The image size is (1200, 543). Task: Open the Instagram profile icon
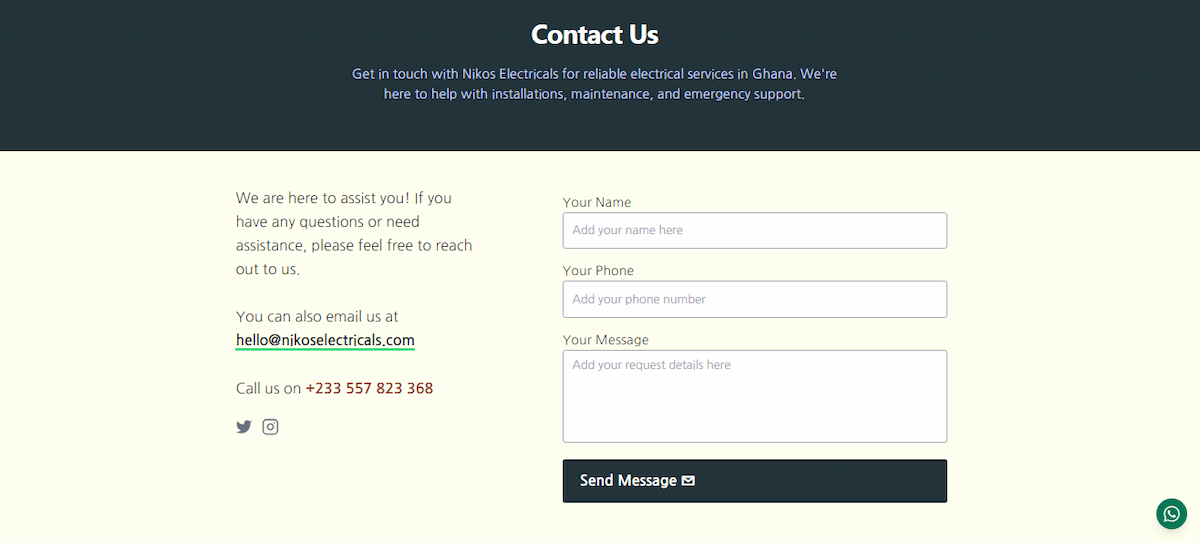(270, 427)
